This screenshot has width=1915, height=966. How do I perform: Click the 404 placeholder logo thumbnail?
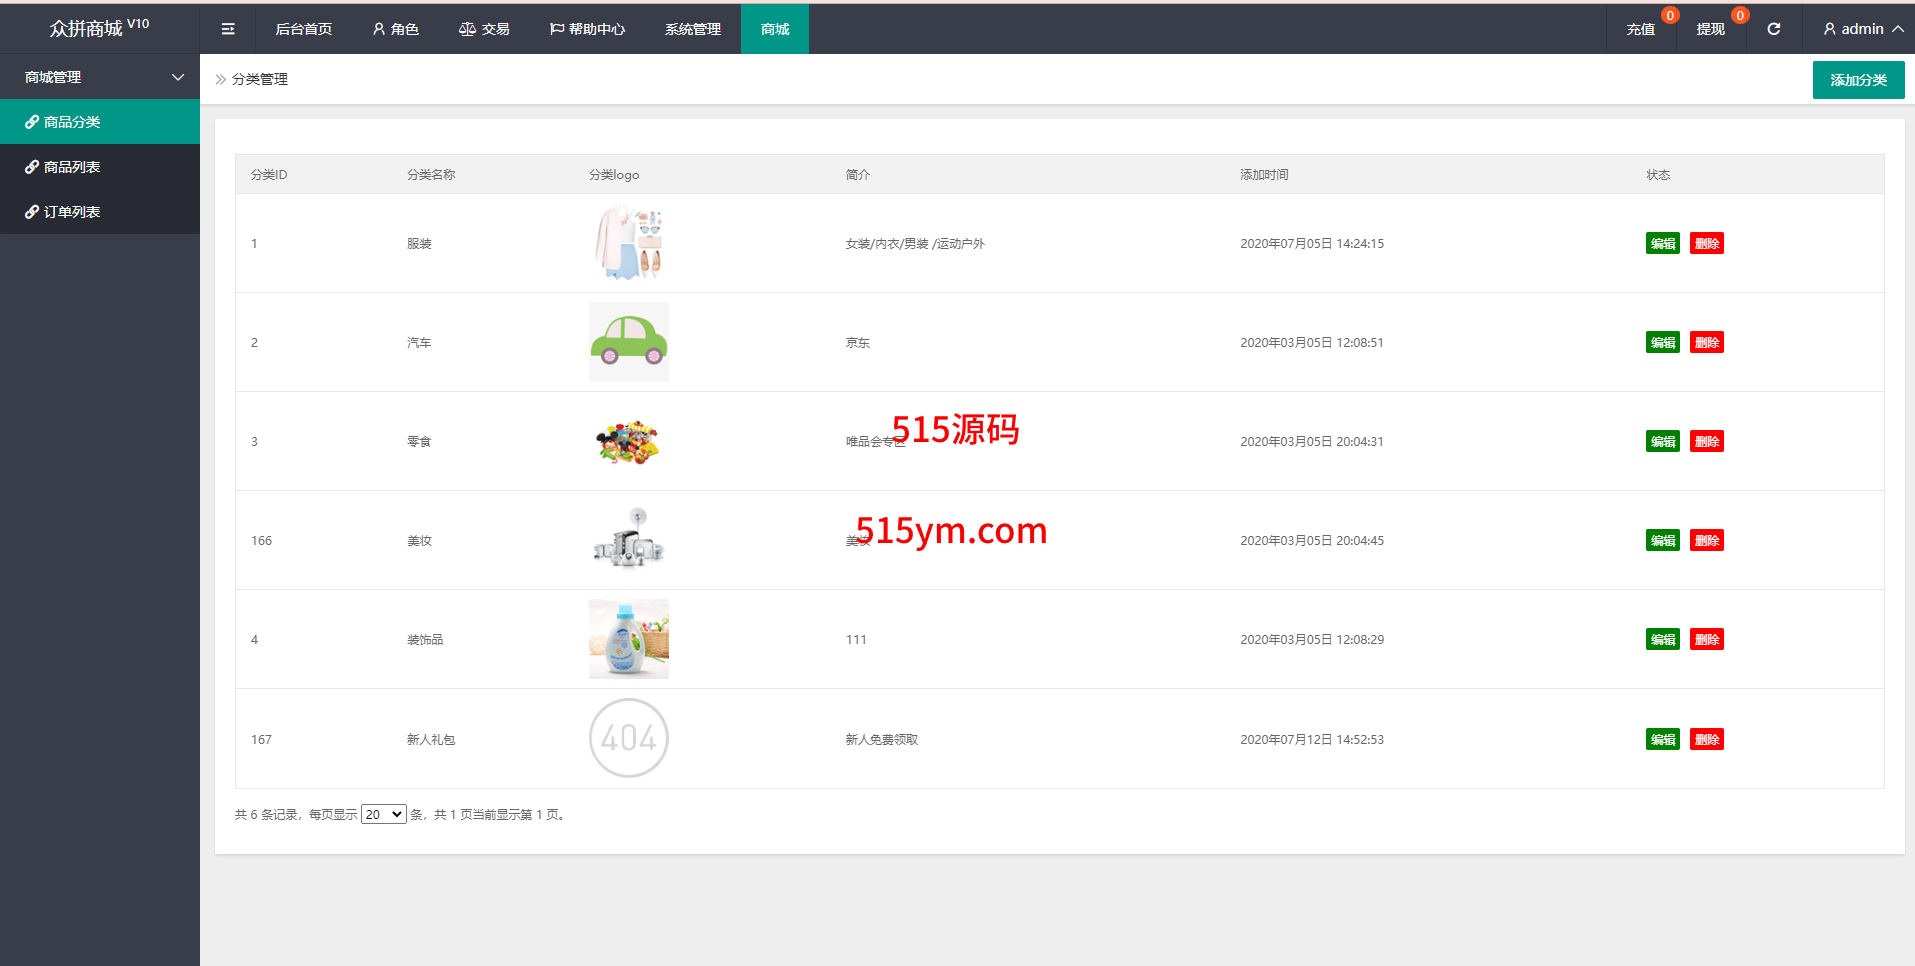(x=629, y=738)
